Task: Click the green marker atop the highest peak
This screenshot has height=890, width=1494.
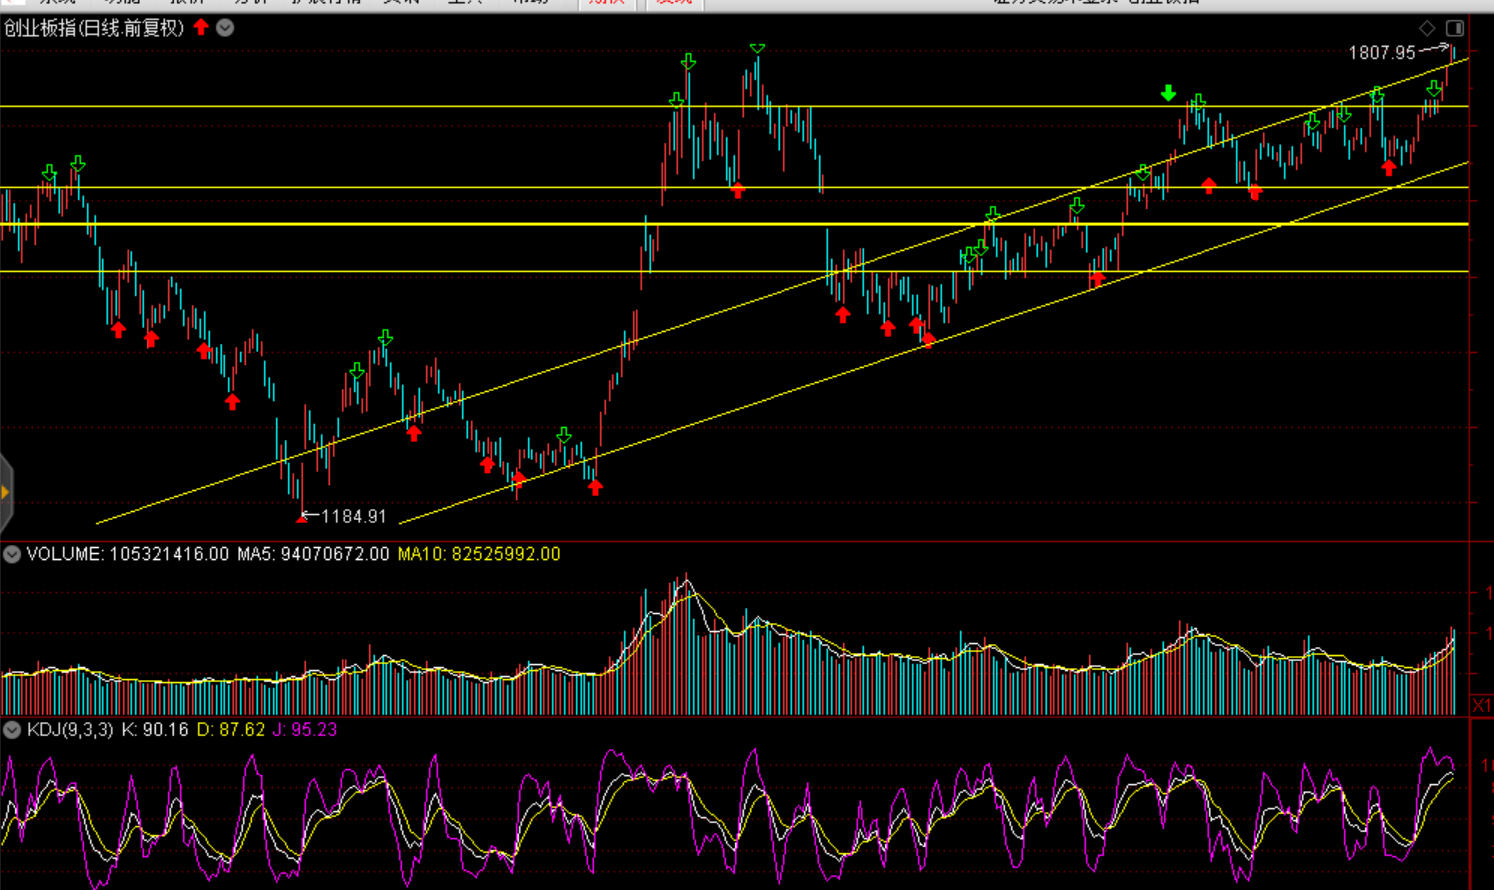Action: [758, 48]
